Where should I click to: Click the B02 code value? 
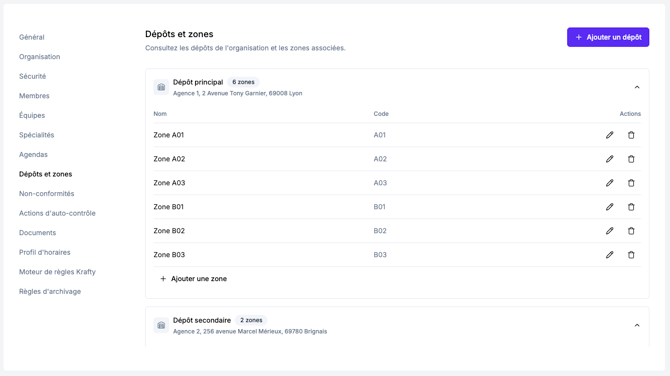tap(380, 231)
